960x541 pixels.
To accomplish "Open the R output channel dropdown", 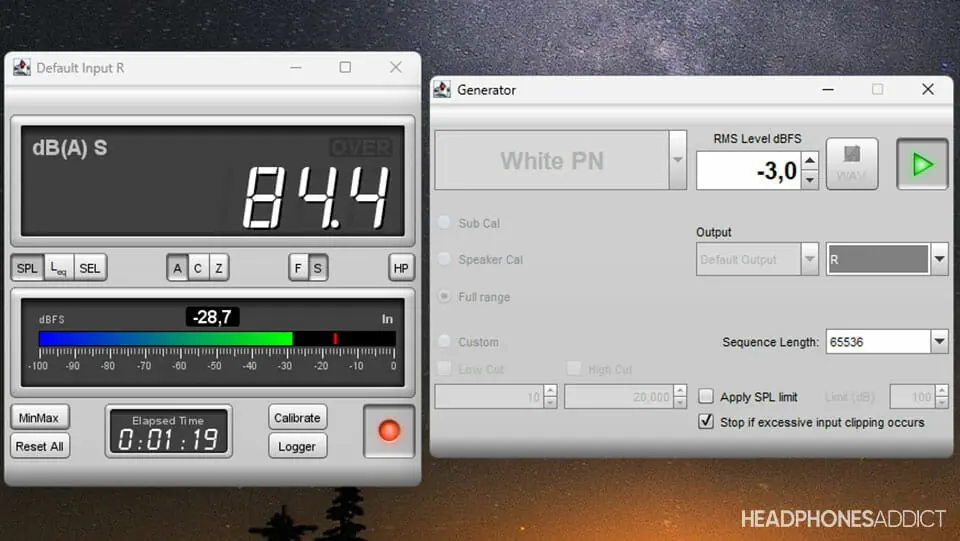I will tap(939, 259).
